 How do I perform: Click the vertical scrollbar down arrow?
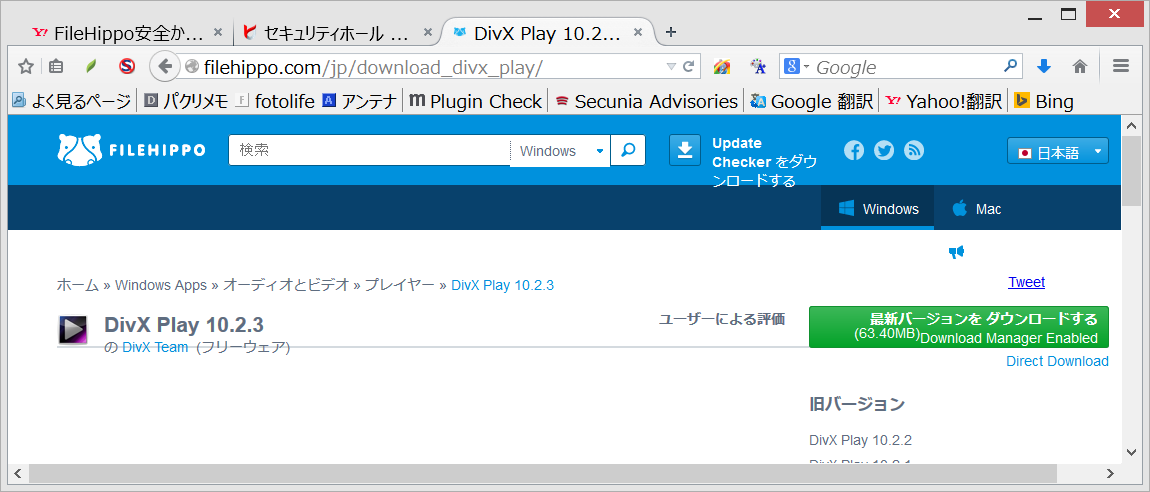point(1132,452)
